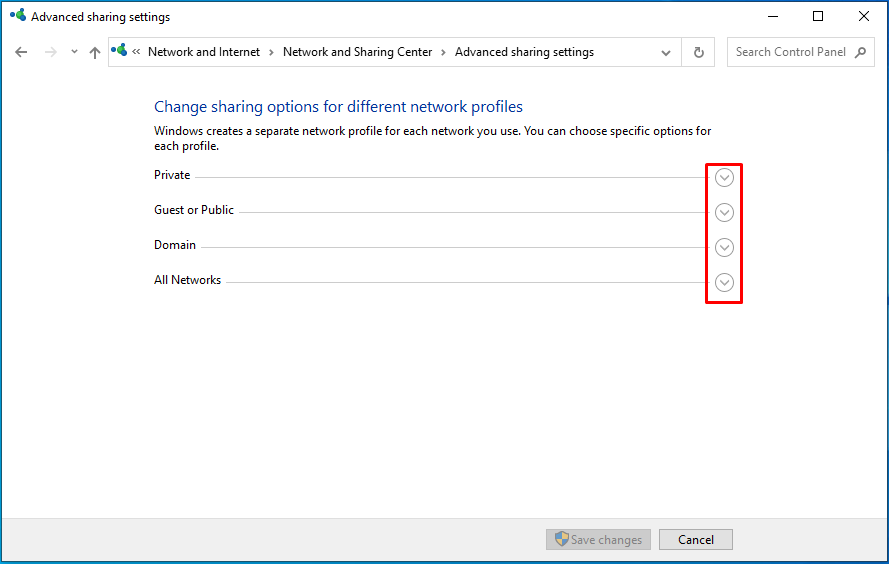
Task: Click the search magnifier icon
Action: tap(860, 52)
